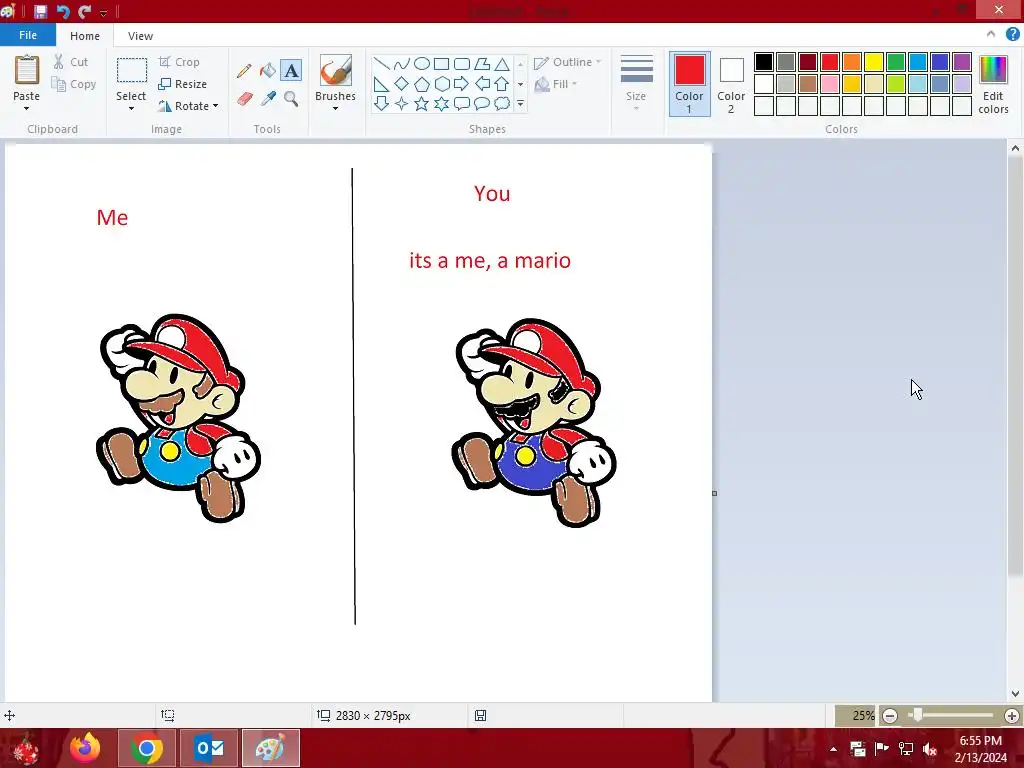Select the Magnifier tool
This screenshot has height=768, width=1024.
(x=291, y=99)
